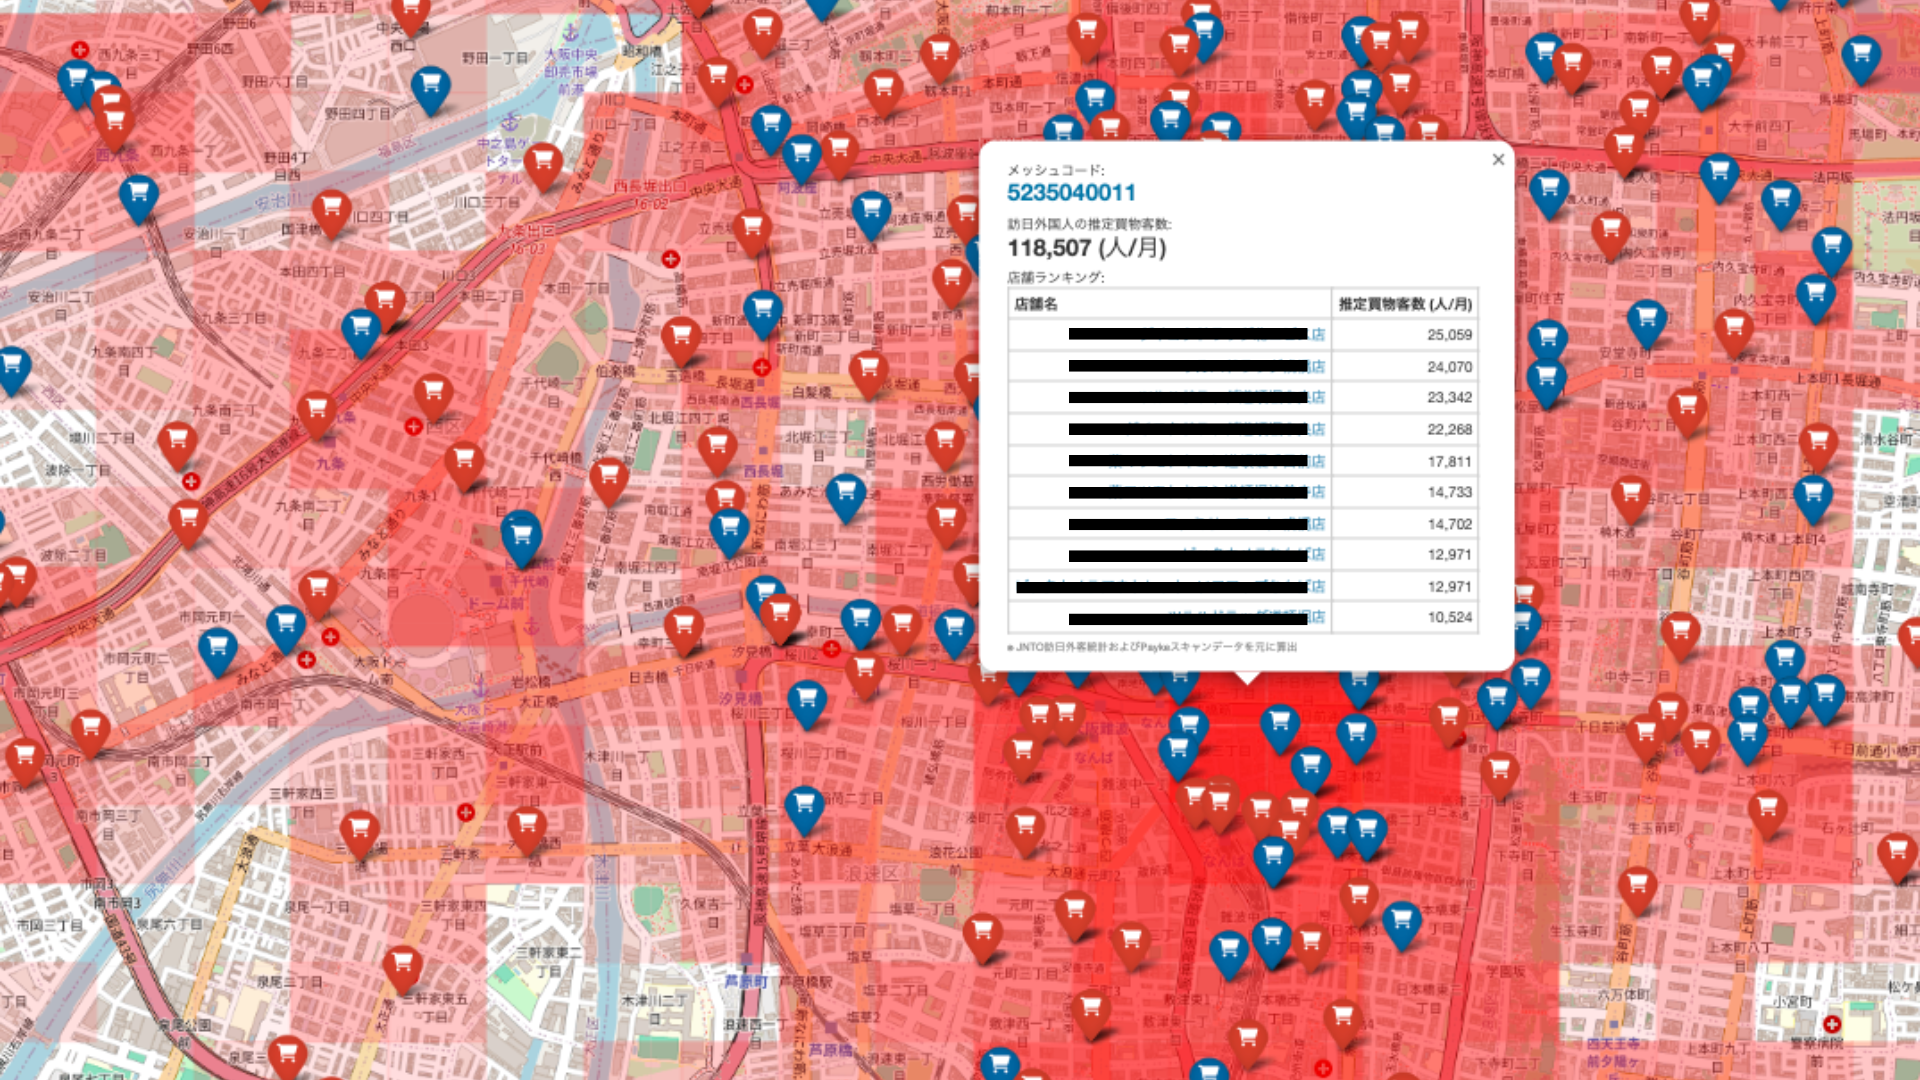Click blue cart marker near 安治川一丁目

pyautogui.click(x=139, y=194)
